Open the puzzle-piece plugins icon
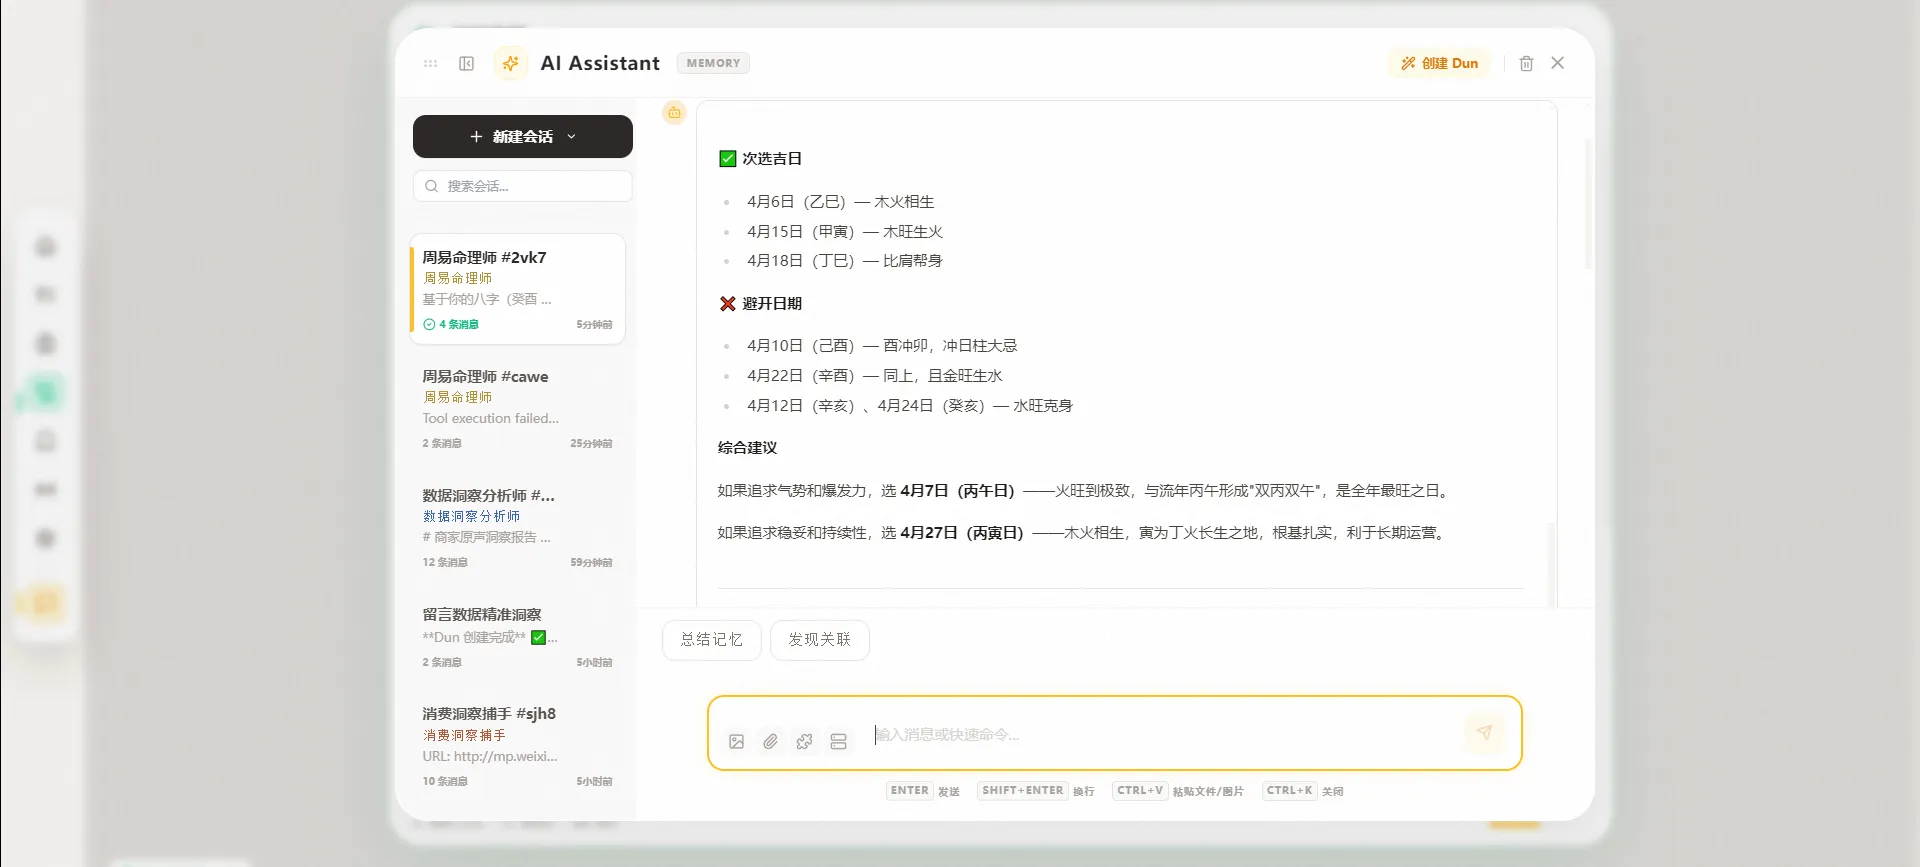1920x867 pixels. coord(804,741)
